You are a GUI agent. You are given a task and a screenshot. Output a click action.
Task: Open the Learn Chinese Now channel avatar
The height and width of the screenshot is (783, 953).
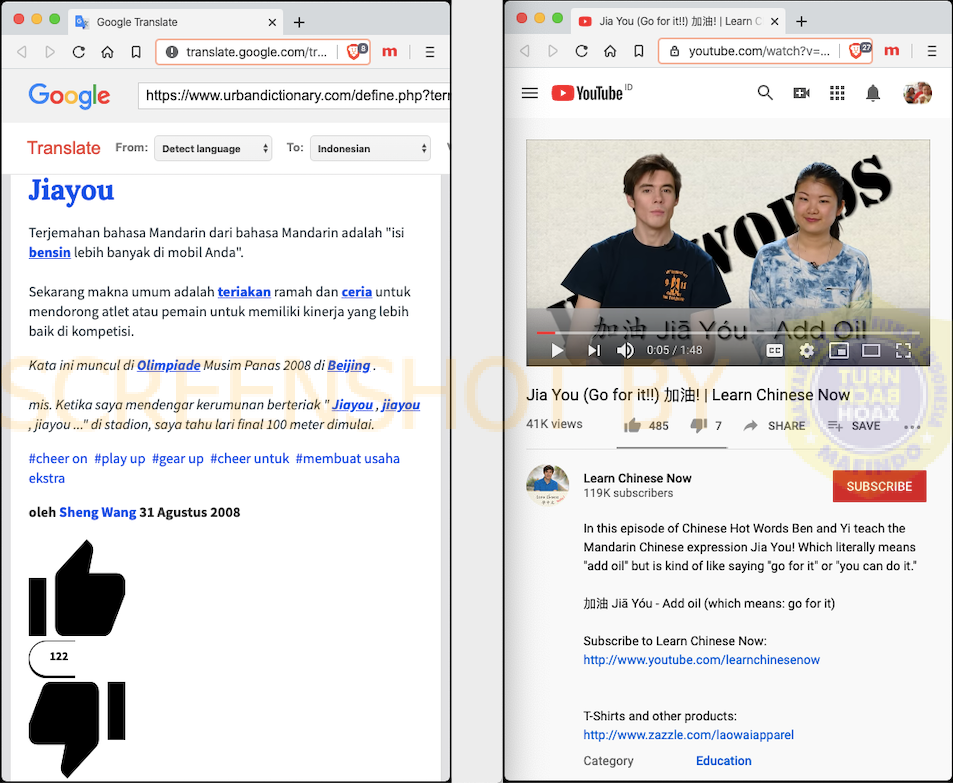click(x=548, y=485)
